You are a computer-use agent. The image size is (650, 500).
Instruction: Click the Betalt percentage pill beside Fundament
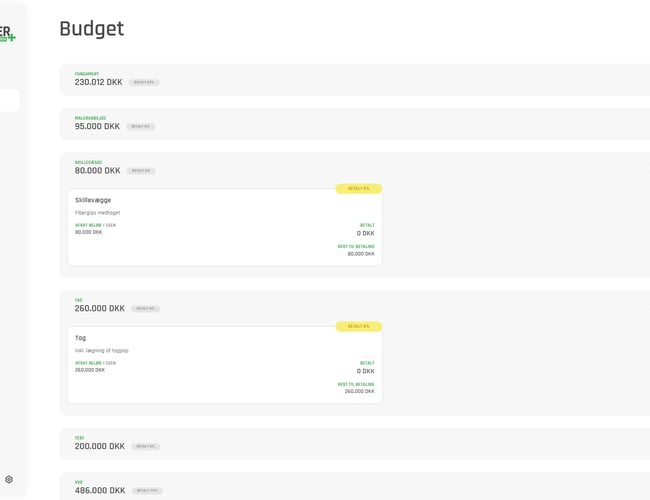(144, 82)
